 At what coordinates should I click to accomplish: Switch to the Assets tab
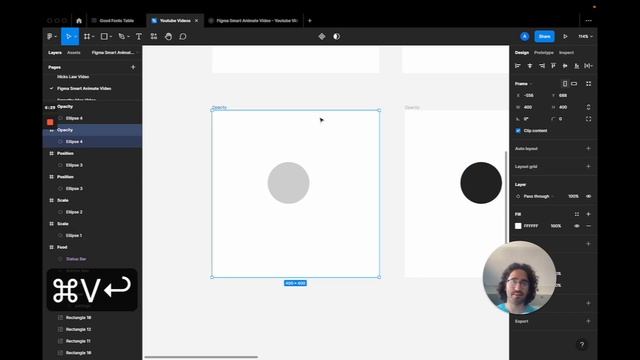(x=73, y=53)
